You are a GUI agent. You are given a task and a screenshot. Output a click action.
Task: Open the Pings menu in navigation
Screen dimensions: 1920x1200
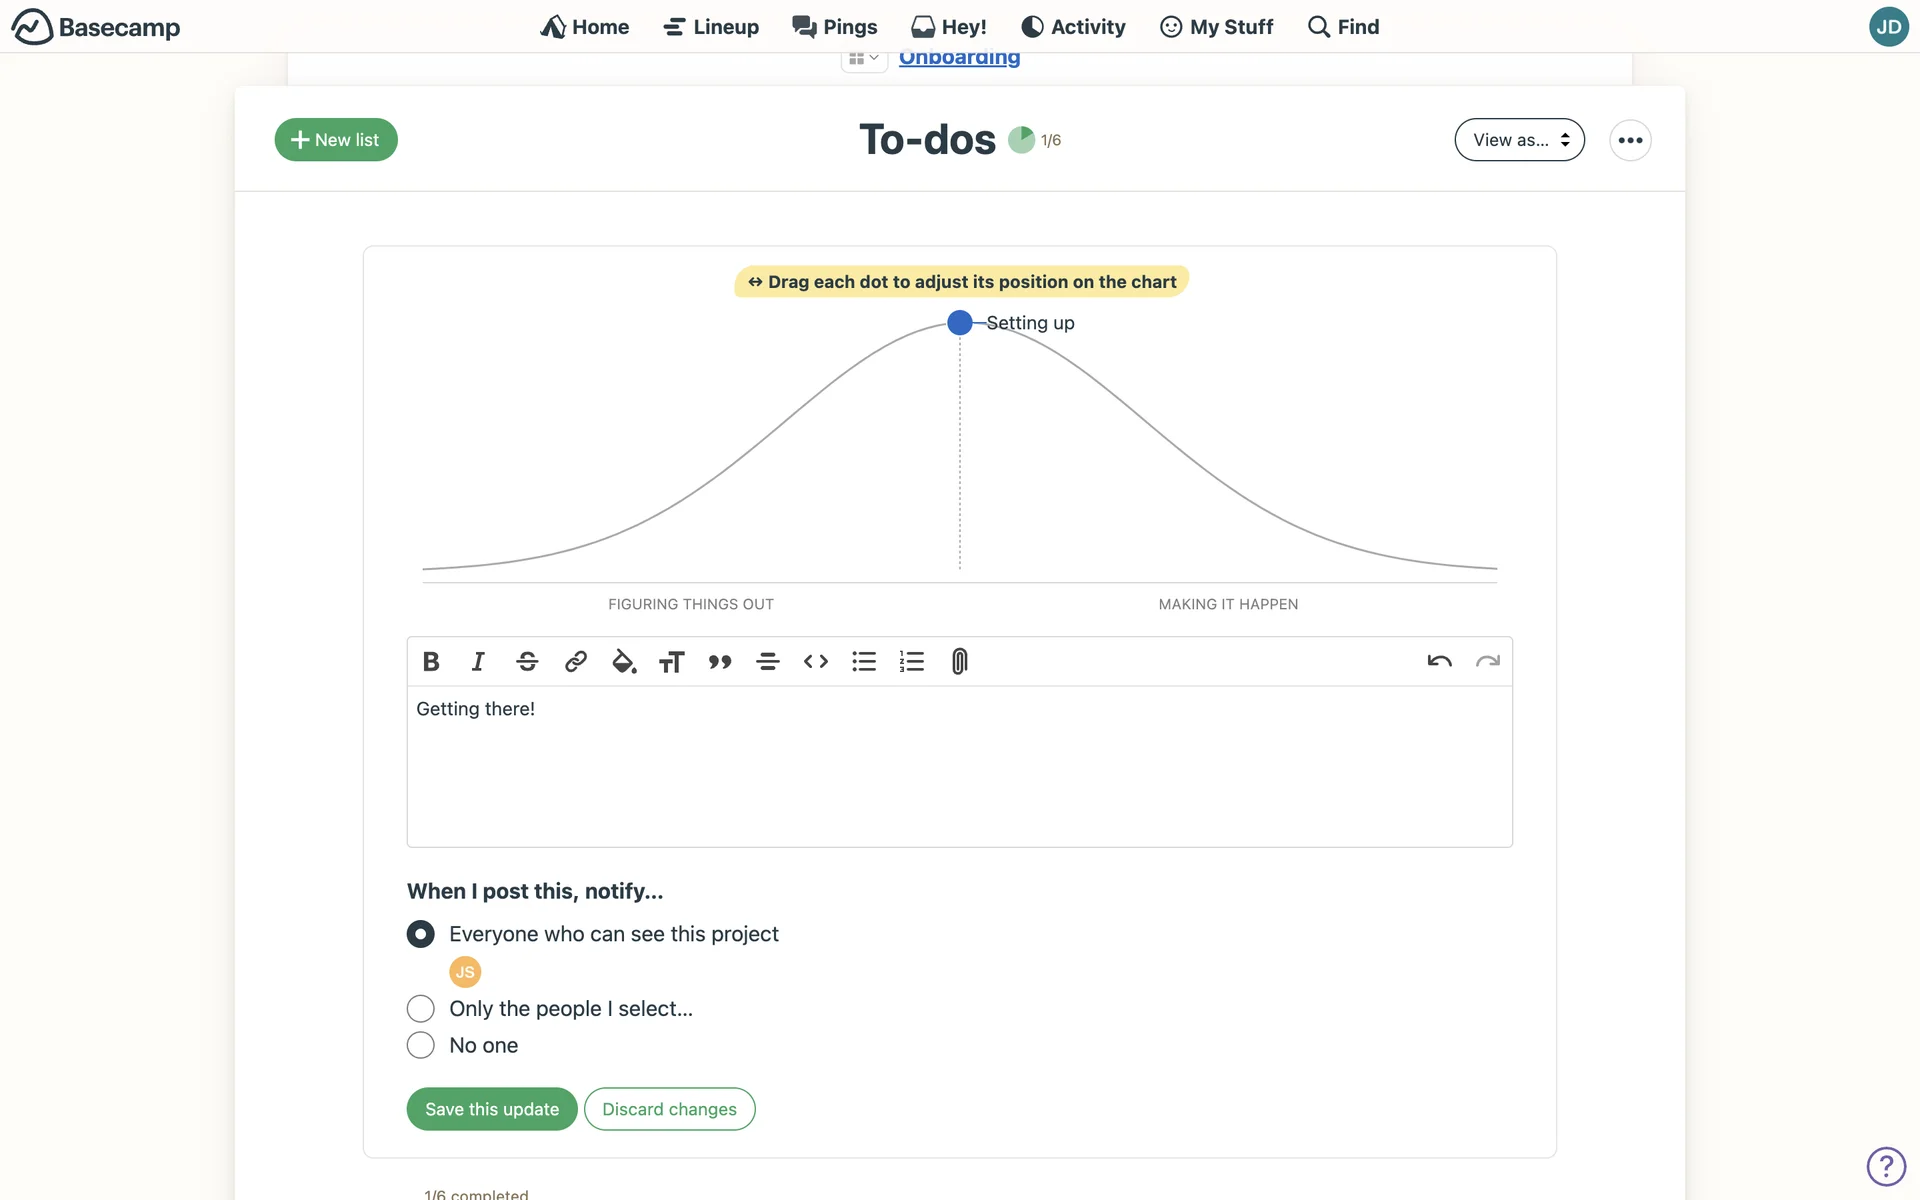click(x=835, y=27)
